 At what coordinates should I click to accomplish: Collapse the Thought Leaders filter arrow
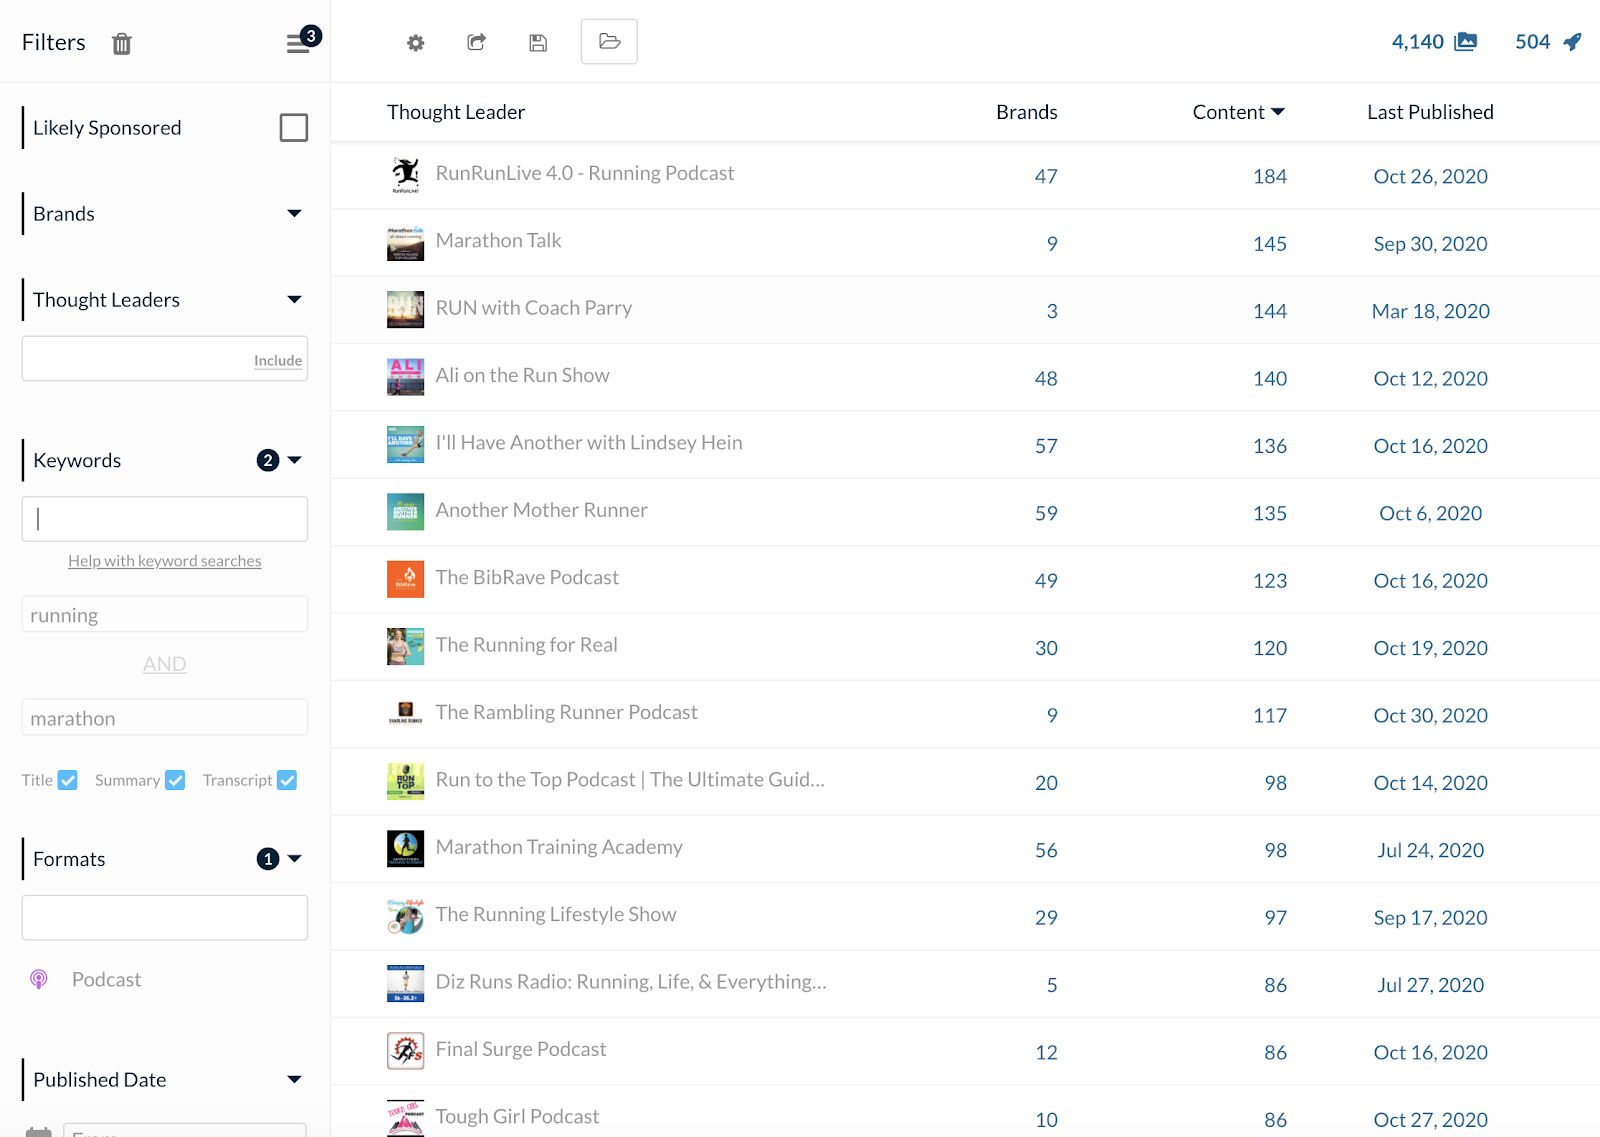[294, 299]
